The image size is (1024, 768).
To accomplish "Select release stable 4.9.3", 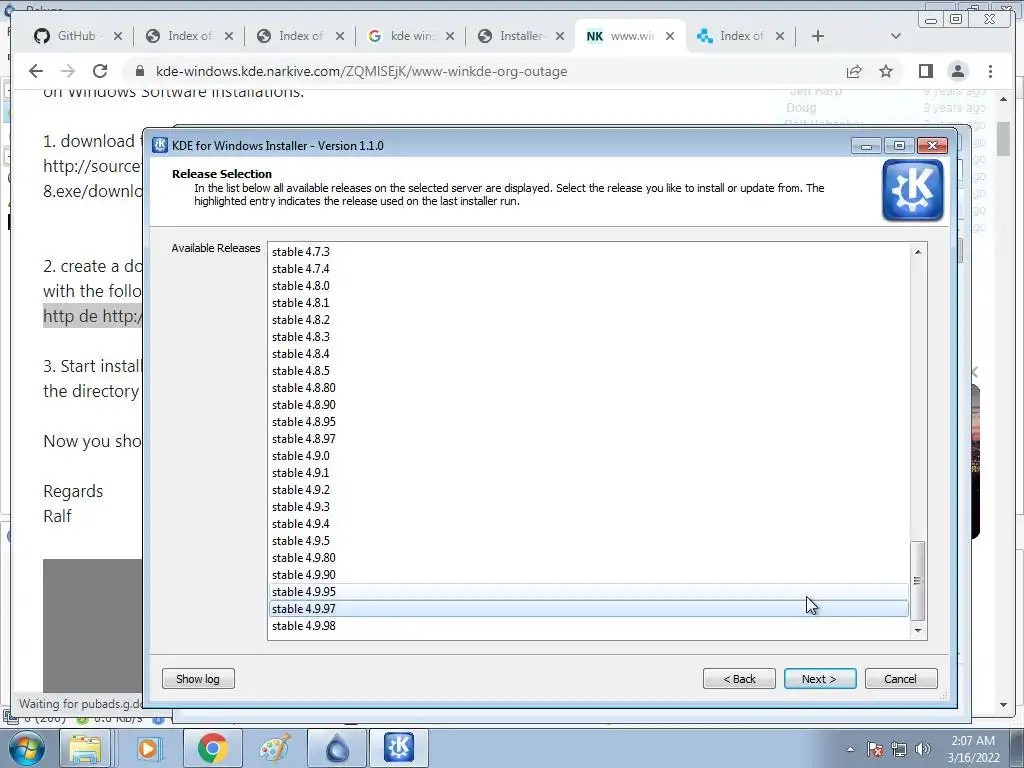I will [588, 507].
